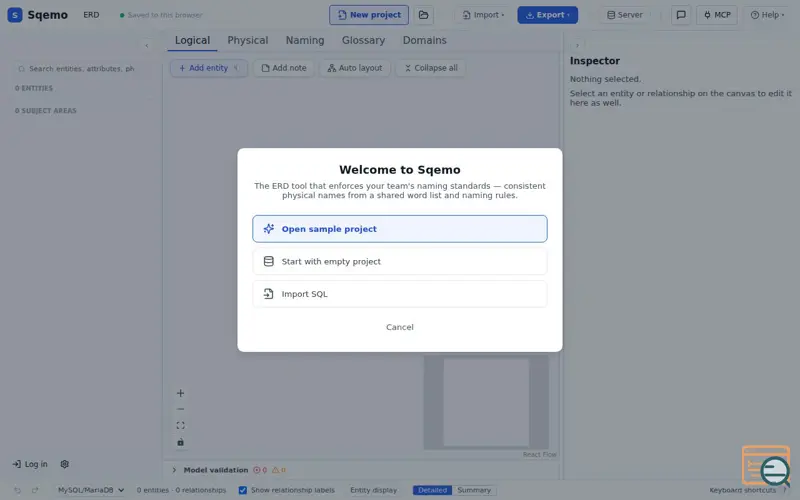Zoom in with the canvas plus control
The height and width of the screenshot is (500, 800).
pos(180,393)
